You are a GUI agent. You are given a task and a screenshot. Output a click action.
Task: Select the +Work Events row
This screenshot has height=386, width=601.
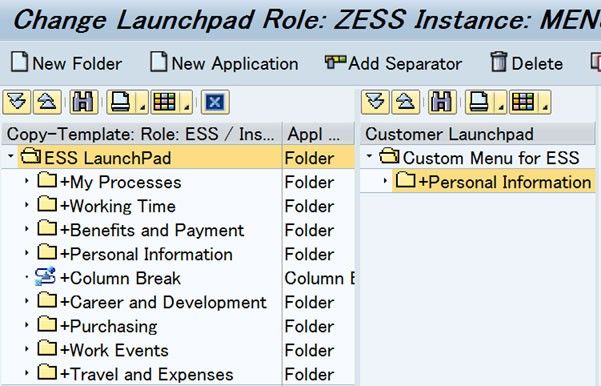click(x=178, y=350)
